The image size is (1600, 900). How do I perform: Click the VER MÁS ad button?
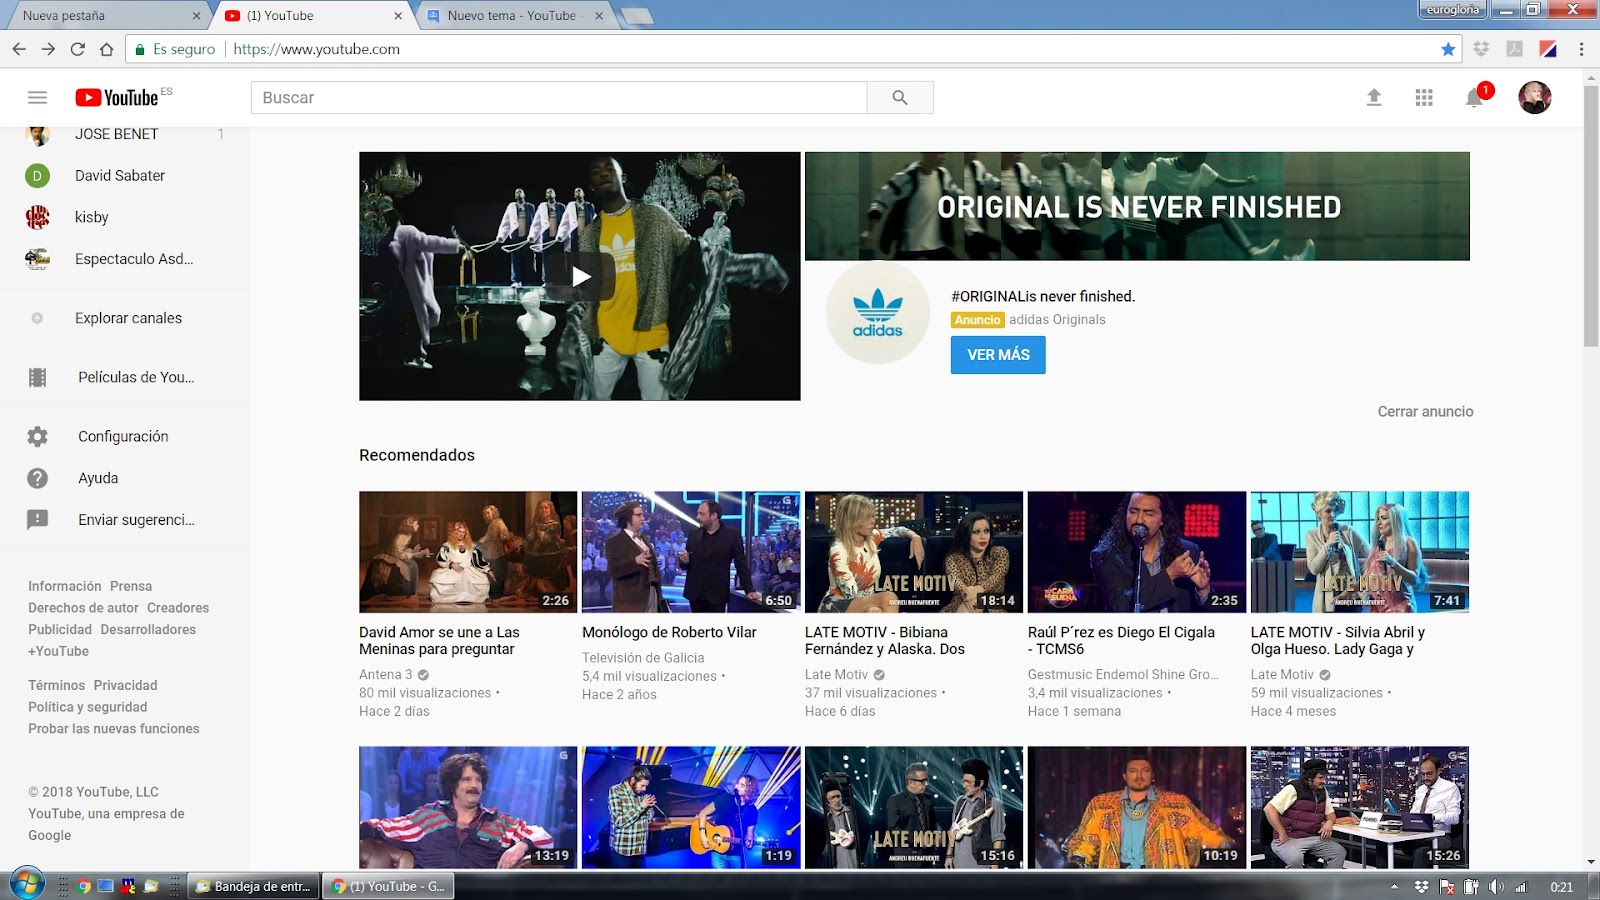click(x=998, y=355)
